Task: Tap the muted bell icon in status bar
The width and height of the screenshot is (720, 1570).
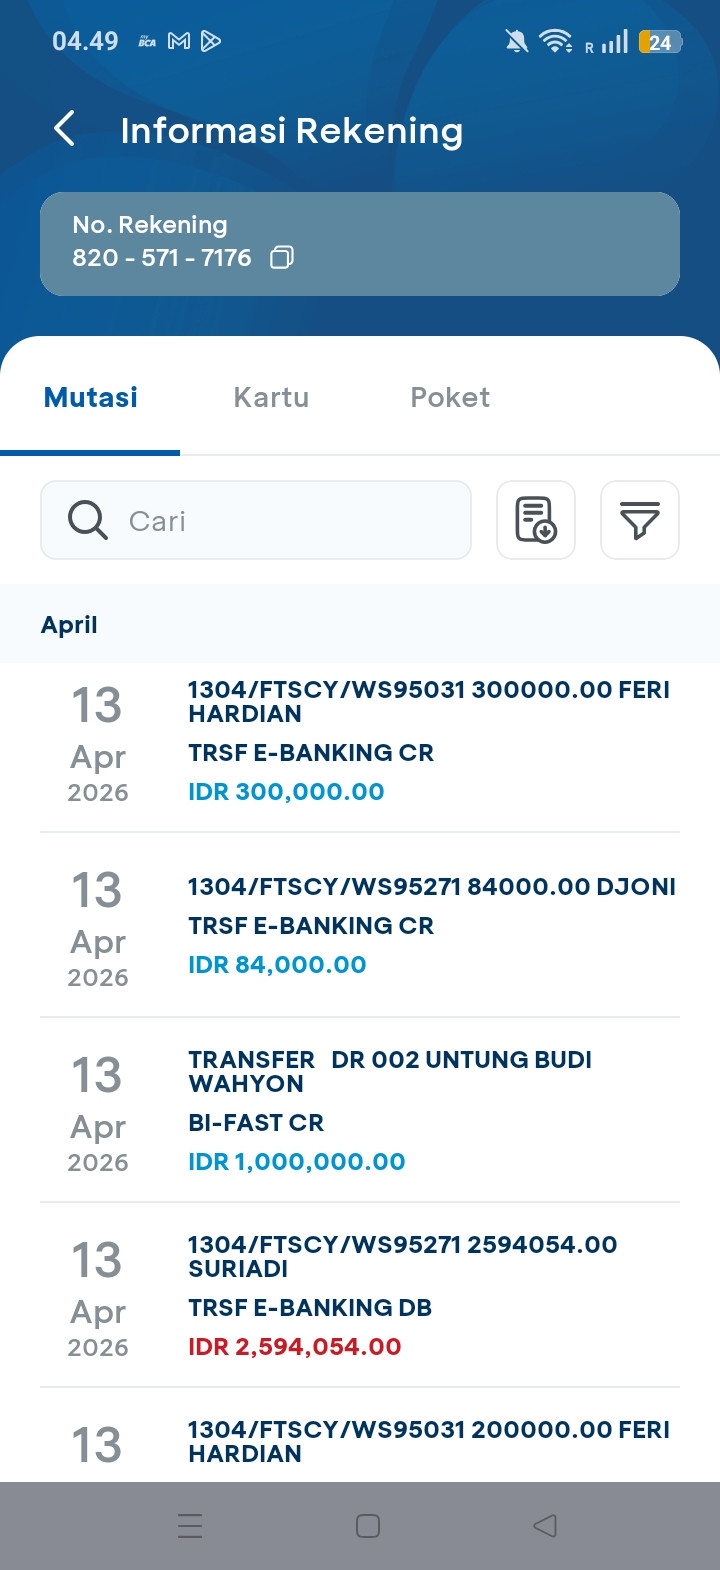Action: pyautogui.click(x=516, y=41)
